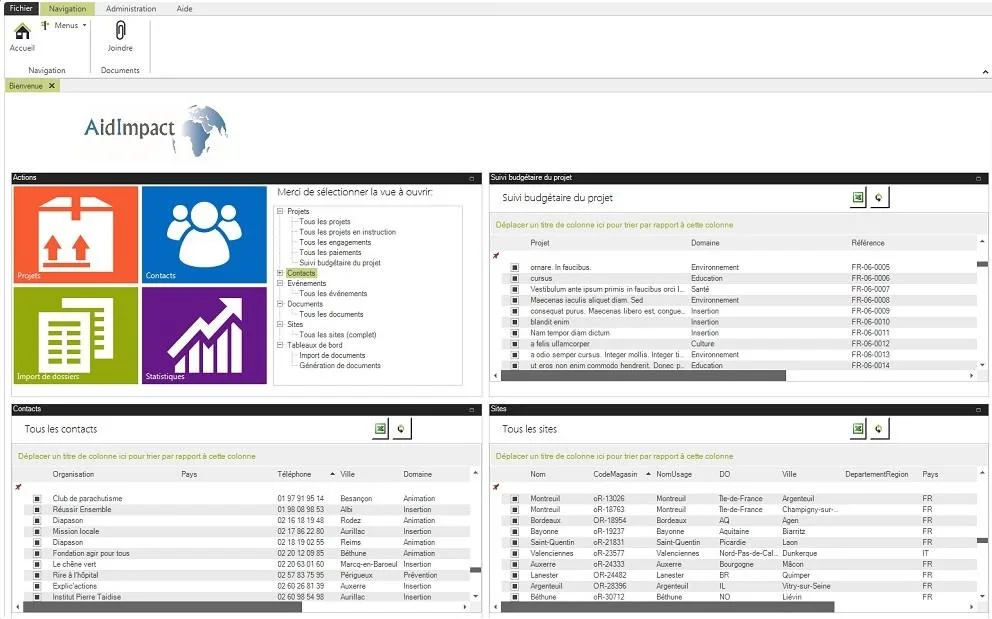992x619 pixels.
Task: Export Tous les sites to Excel
Action: (858, 429)
